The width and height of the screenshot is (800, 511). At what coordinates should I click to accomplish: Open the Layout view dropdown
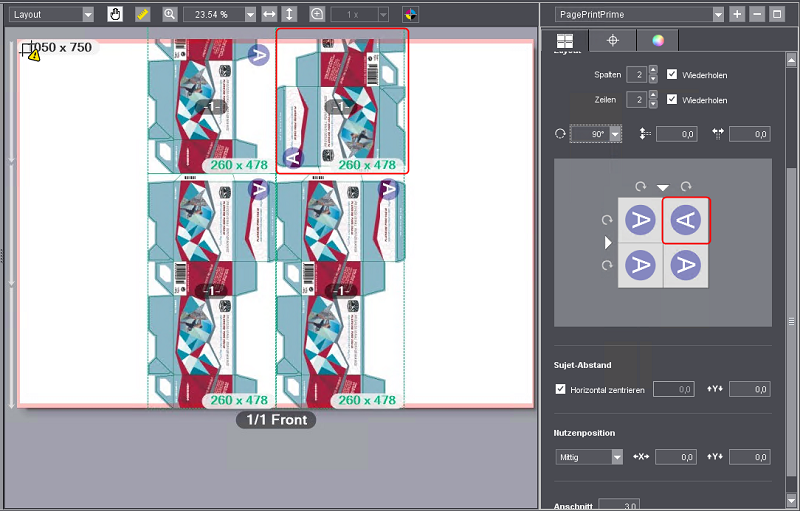click(88, 15)
